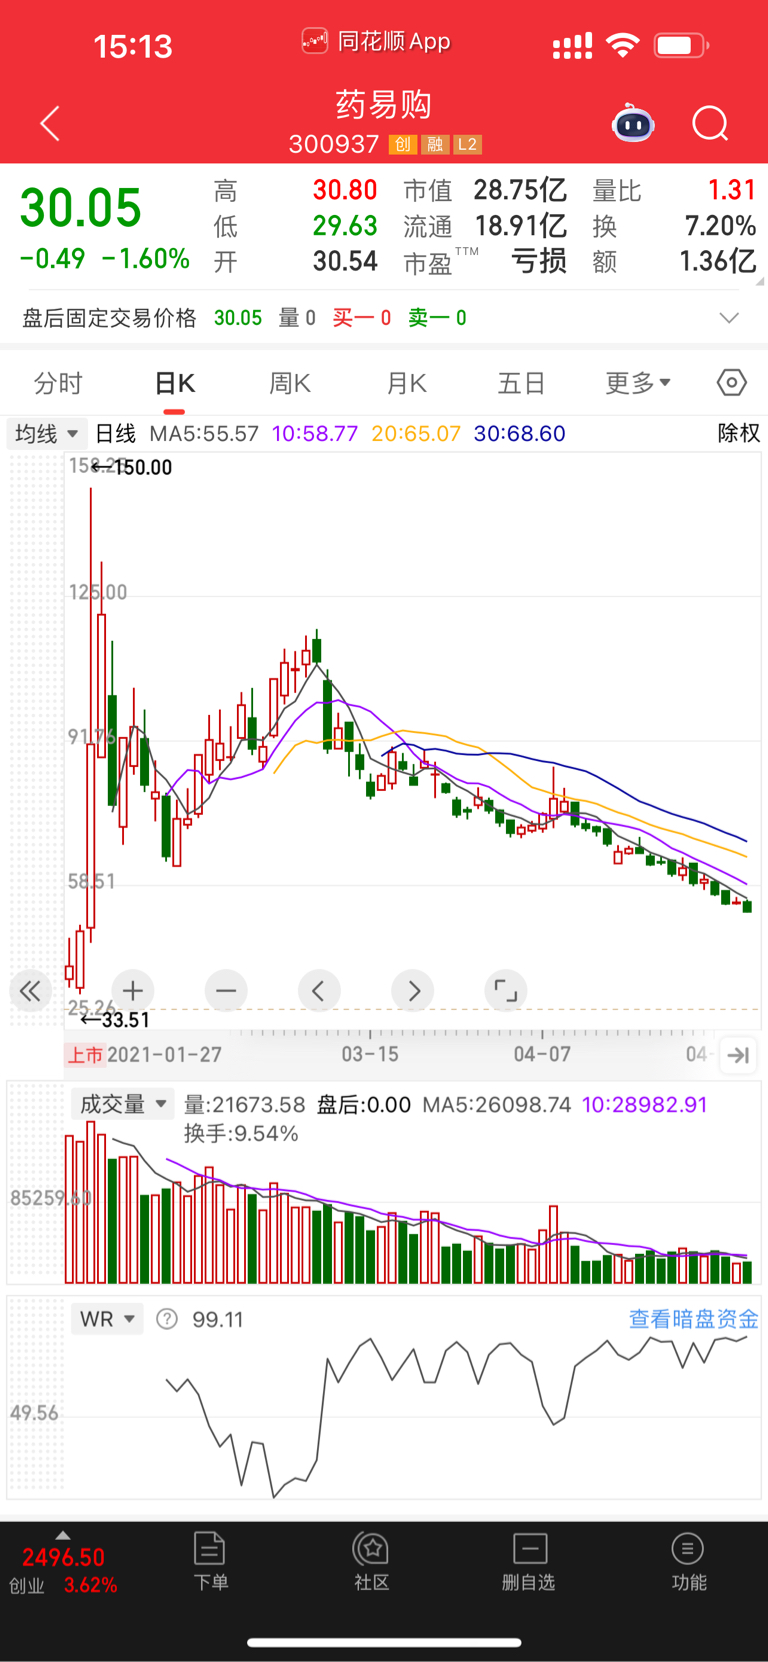Move chart right with arrow button

413,991
